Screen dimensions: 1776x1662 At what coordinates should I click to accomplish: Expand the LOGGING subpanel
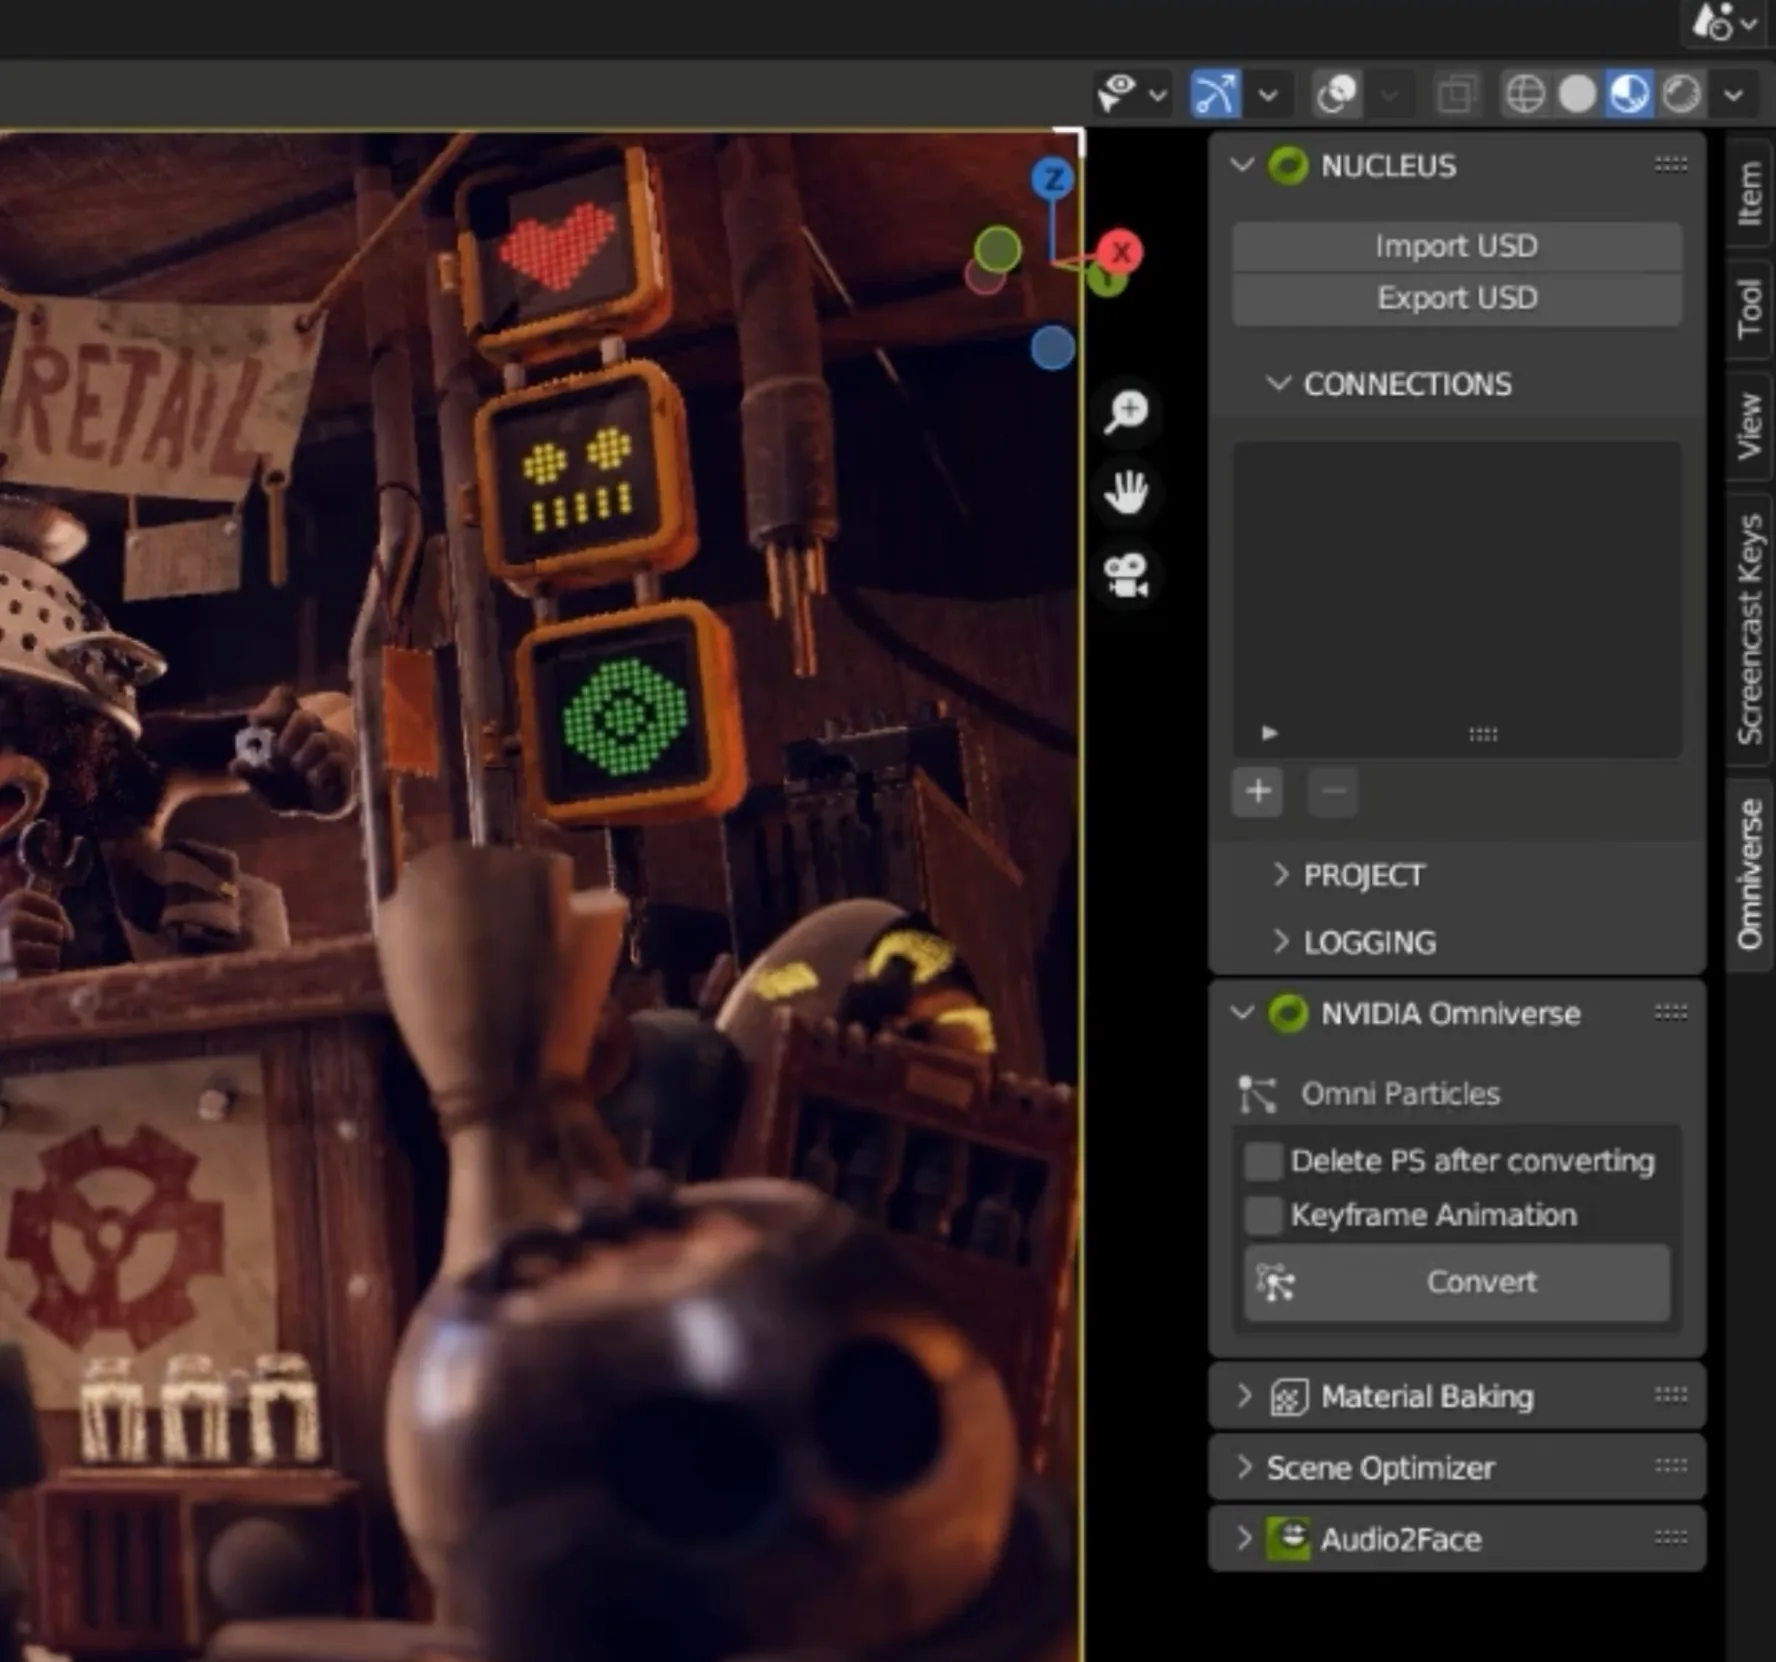click(x=1280, y=941)
